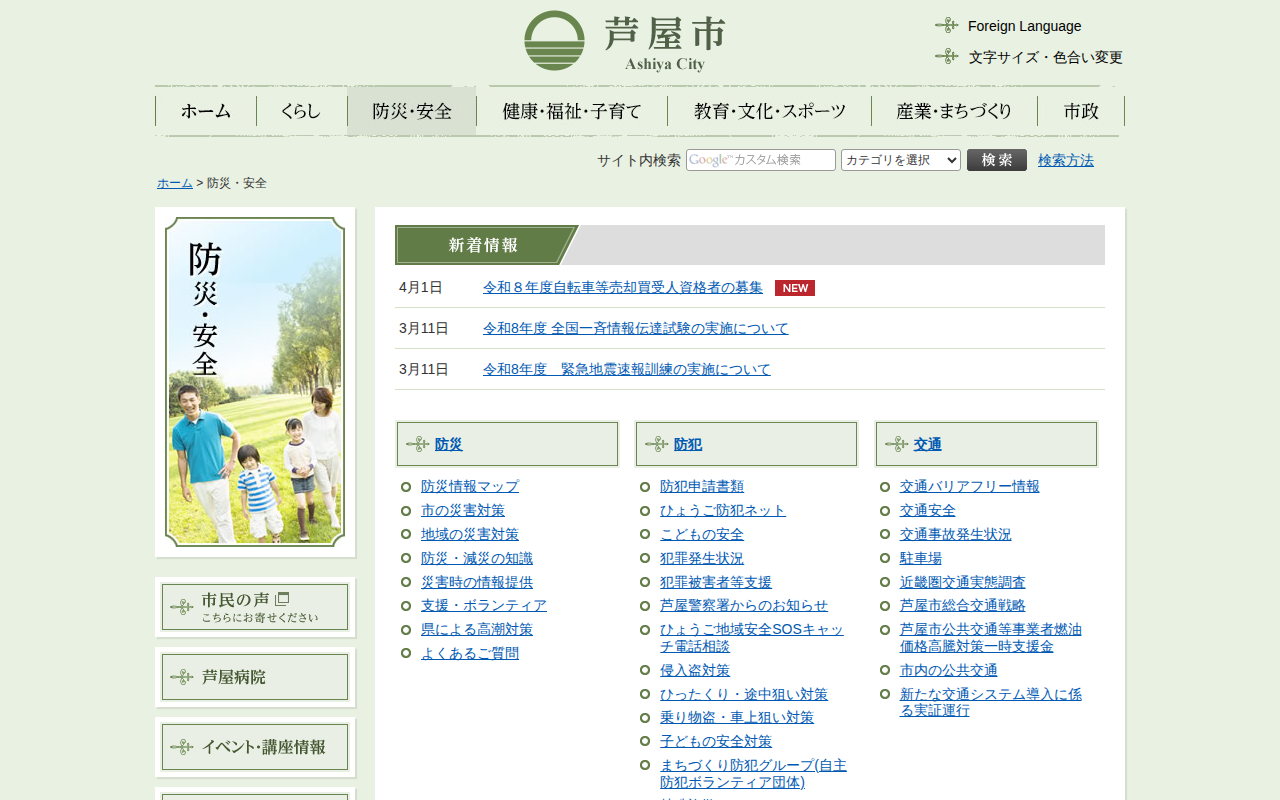Screen dimensions: 1280x800
Task: Open the 防犯 category heading
Action: tap(688, 444)
